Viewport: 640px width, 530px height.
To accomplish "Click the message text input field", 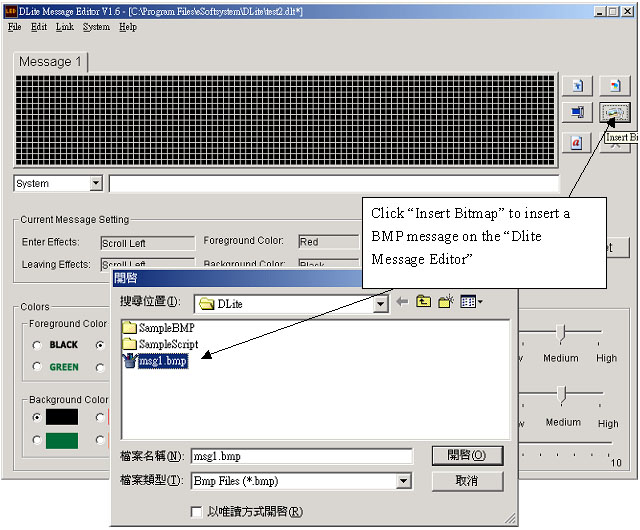I will [334, 184].
